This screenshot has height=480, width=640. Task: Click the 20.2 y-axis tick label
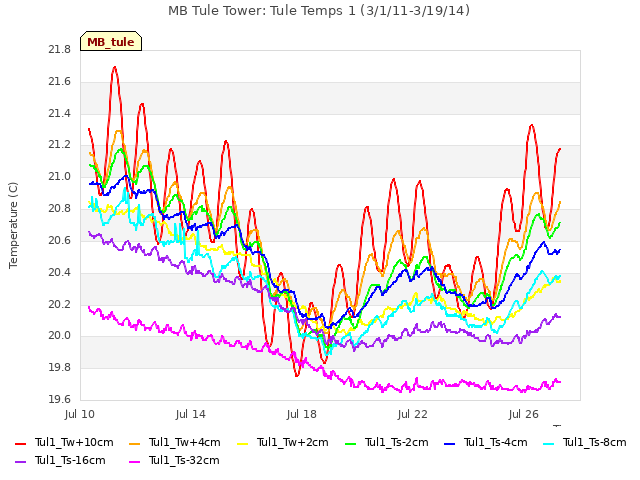(60, 304)
